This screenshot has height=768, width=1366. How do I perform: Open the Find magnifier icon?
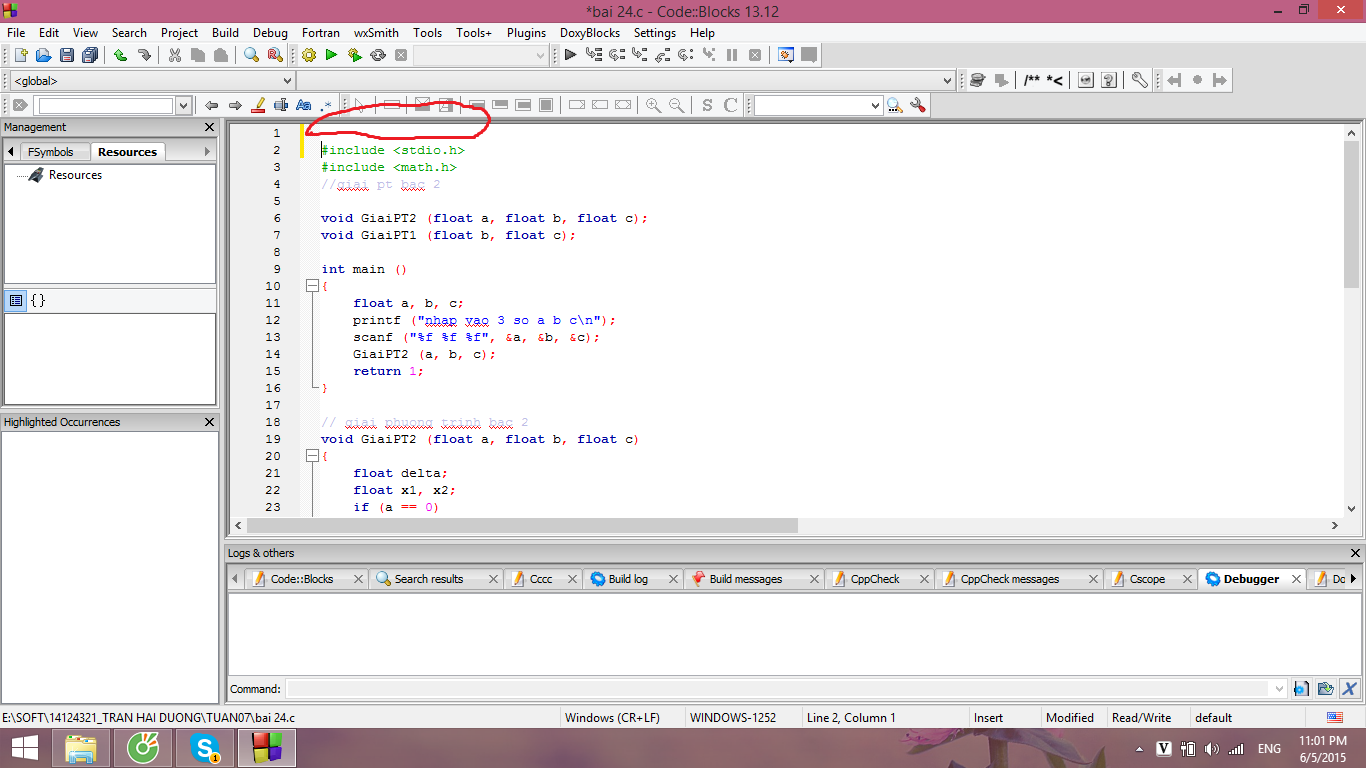coord(251,55)
